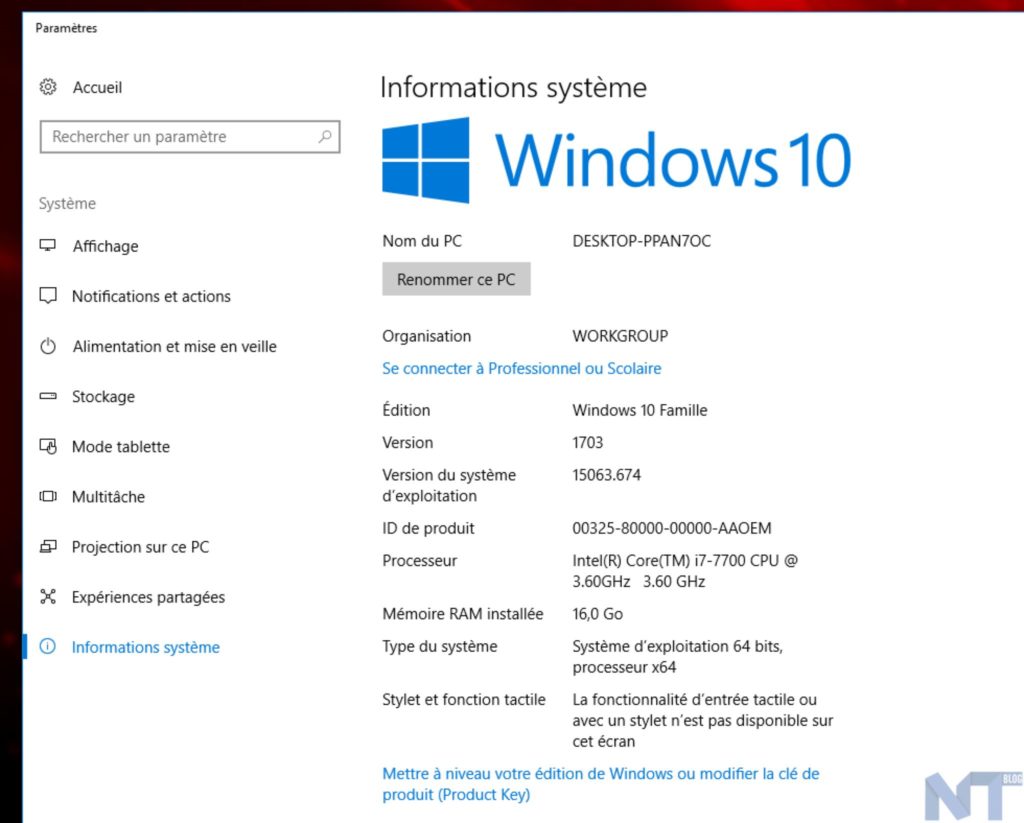
Task: Click the Stockage drive icon
Action: coord(48,396)
